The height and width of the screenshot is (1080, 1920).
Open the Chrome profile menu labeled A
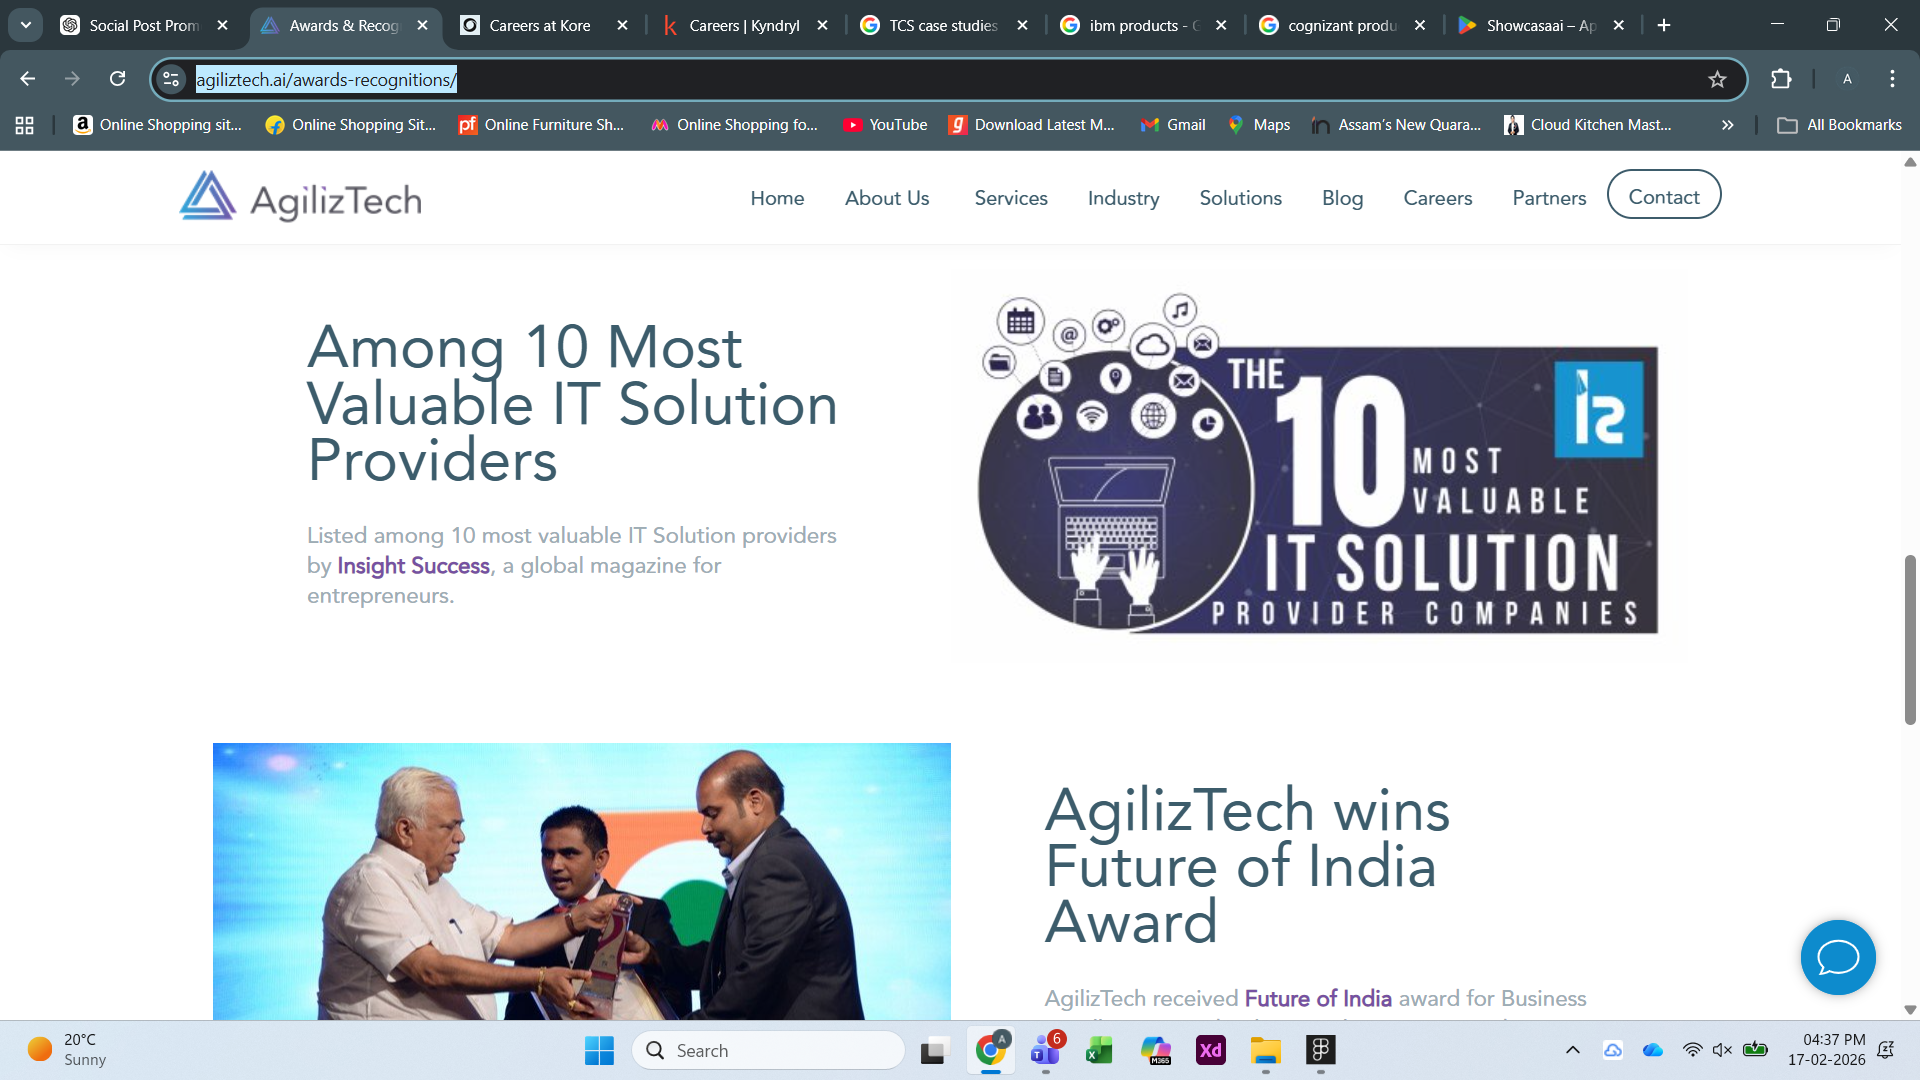[1848, 78]
